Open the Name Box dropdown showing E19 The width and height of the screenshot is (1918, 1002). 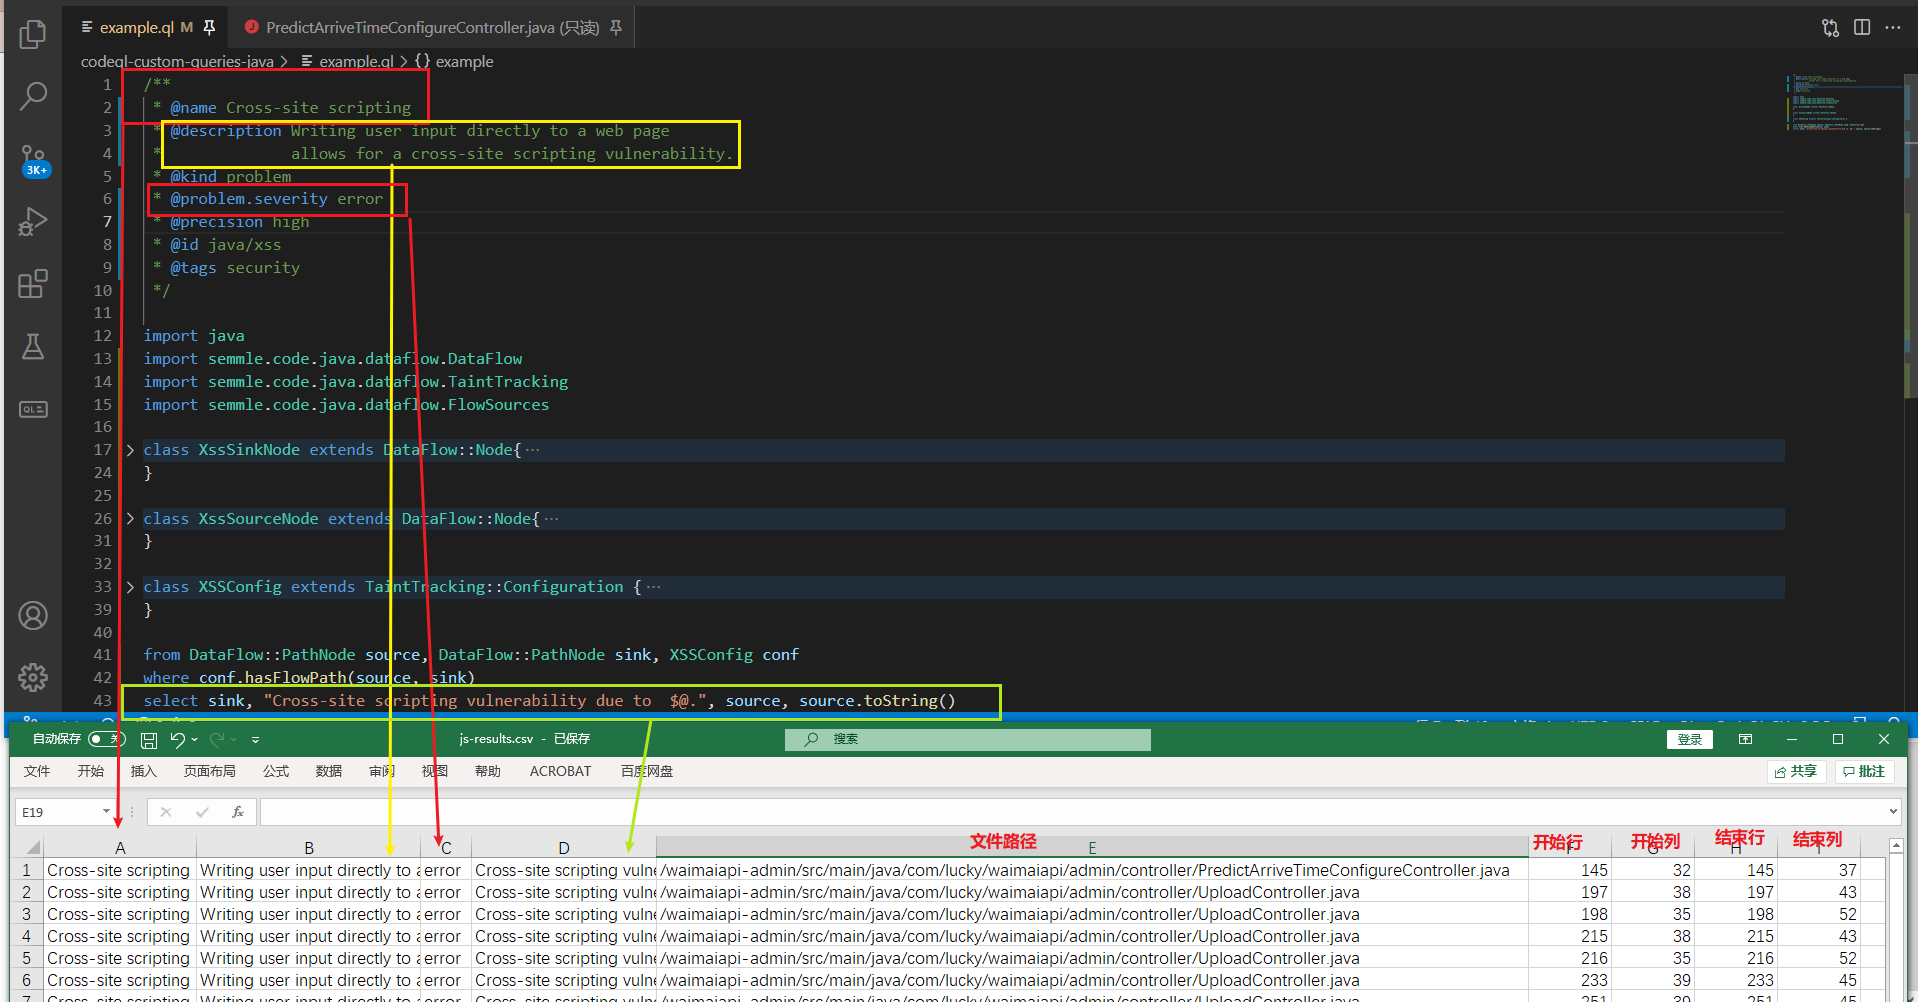pyautogui.click(x=106, y=812)
